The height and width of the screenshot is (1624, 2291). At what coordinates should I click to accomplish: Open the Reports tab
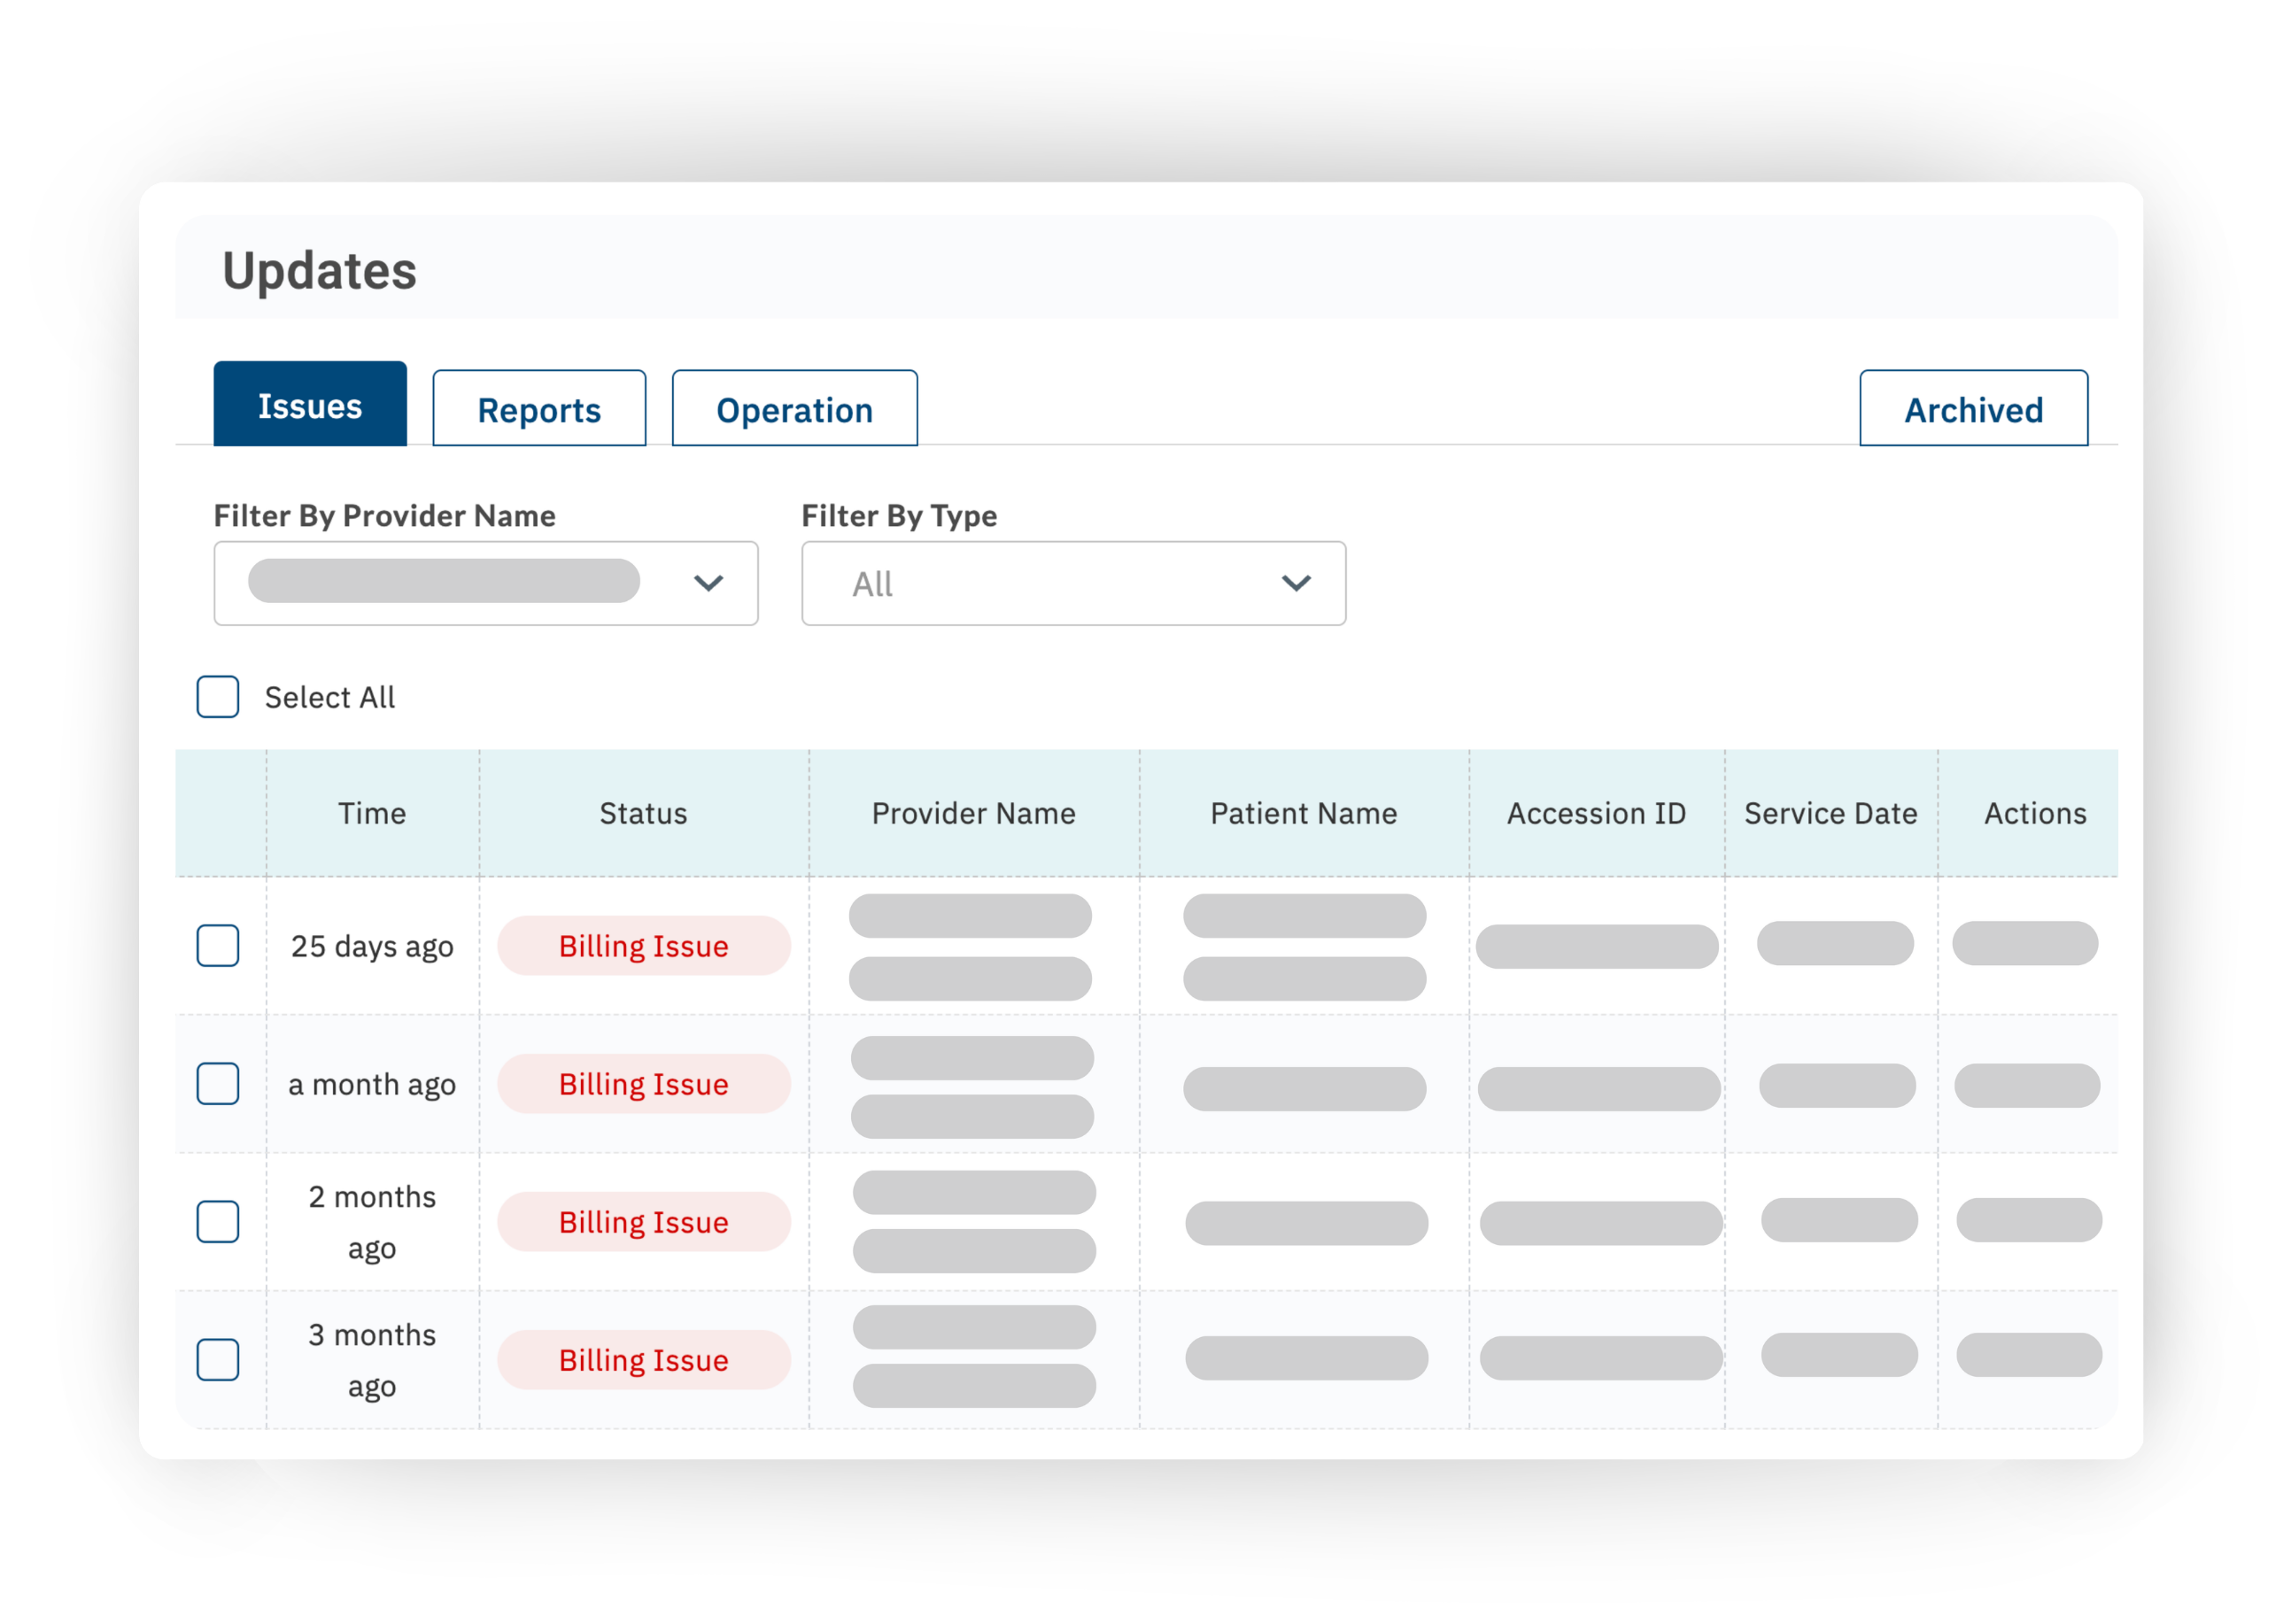[x=539, y=409]
